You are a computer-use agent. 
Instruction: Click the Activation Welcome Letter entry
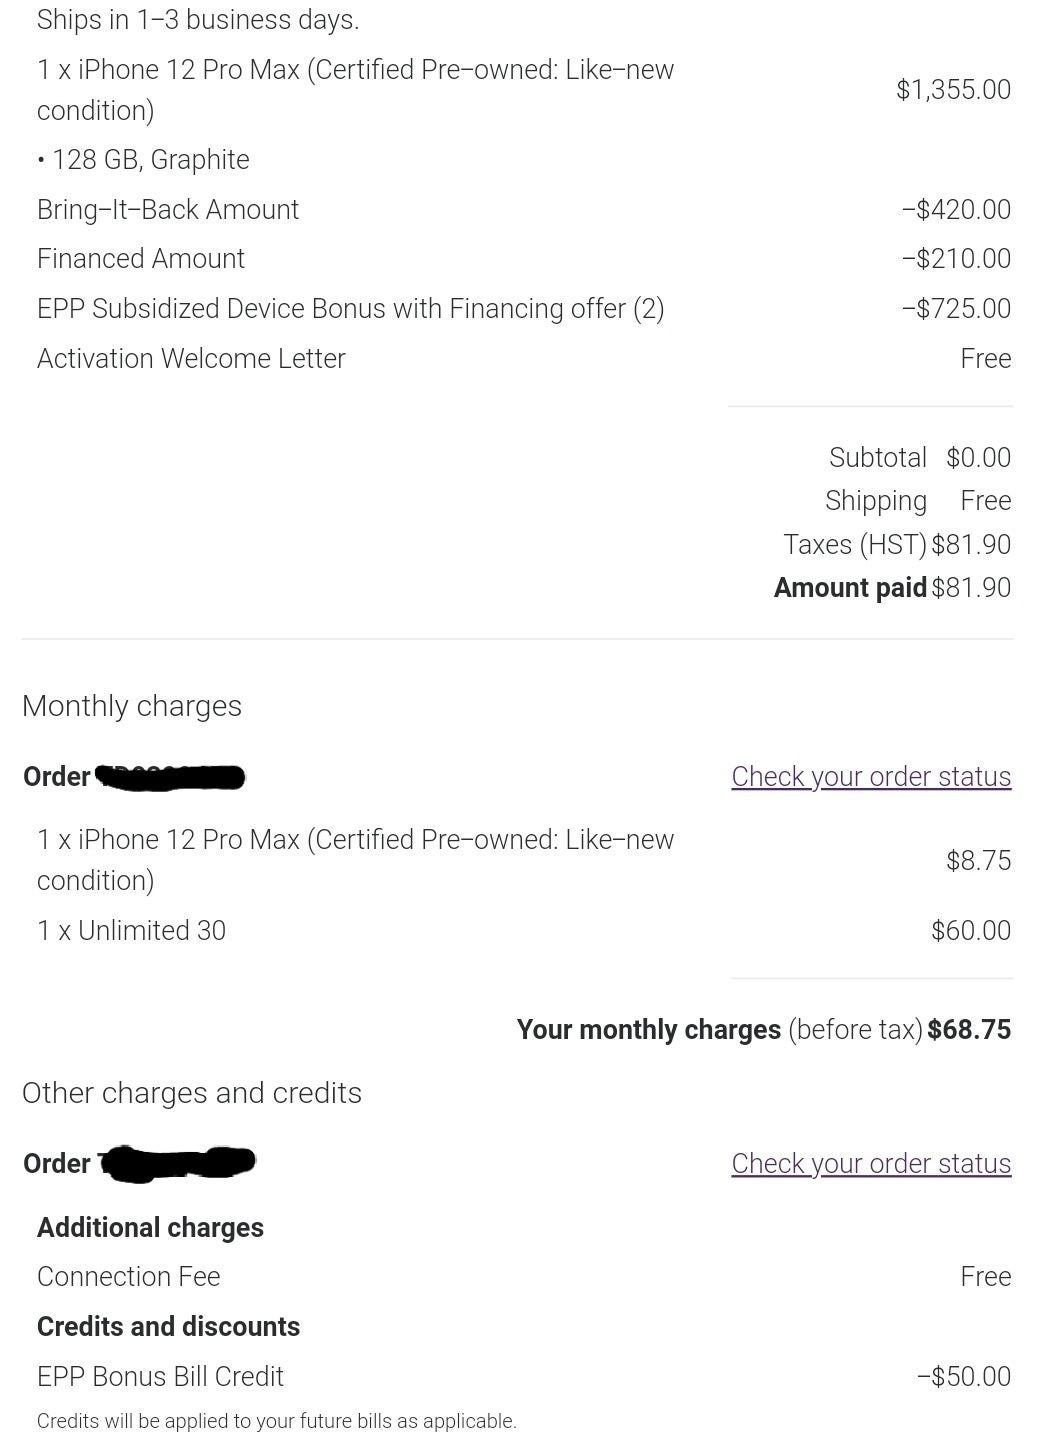coord(191,358)
